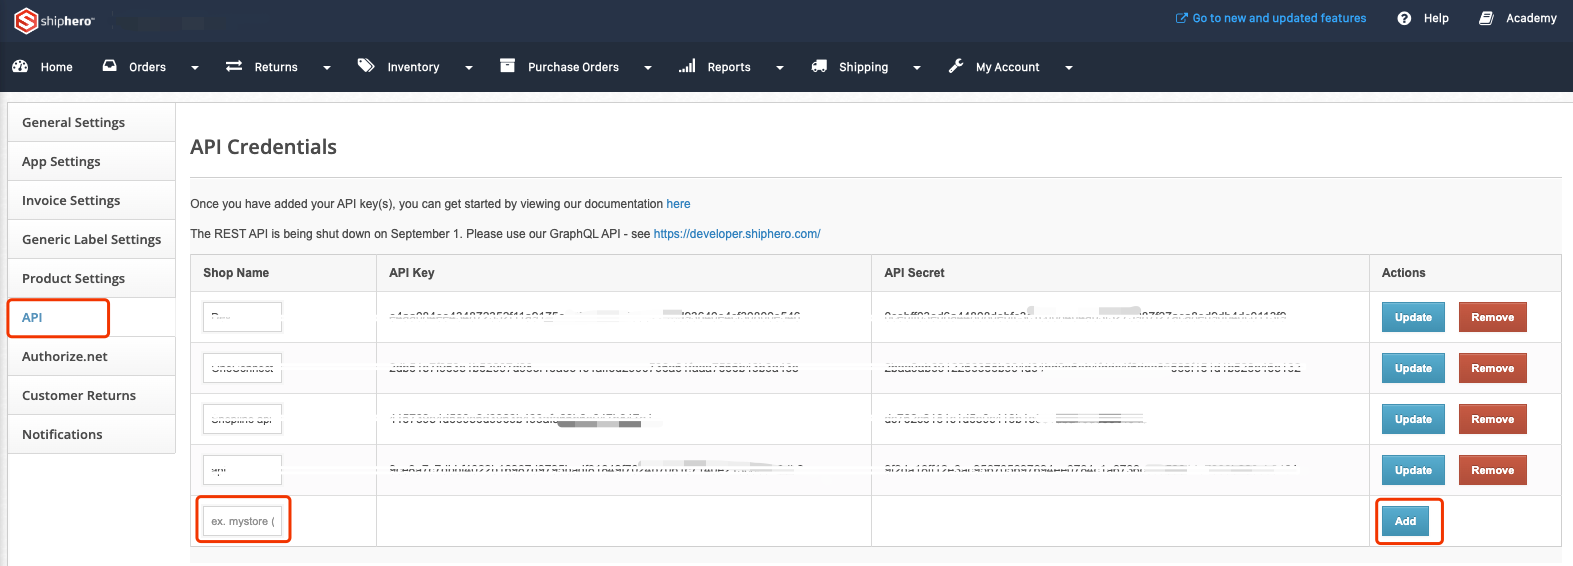
Task: Expand the Inventory dropdown arrow
Action: [469, 68]
